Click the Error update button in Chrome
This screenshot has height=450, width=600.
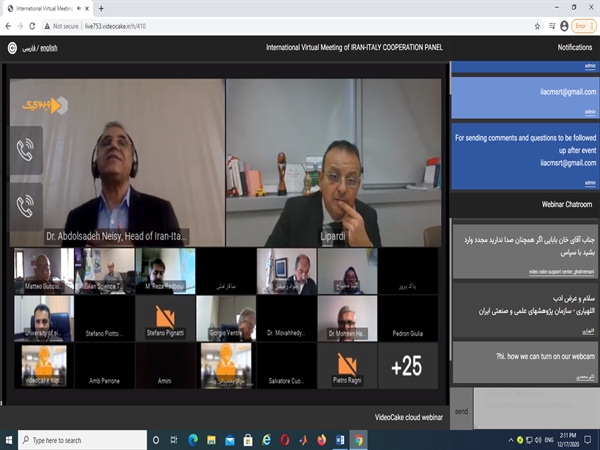584,26
